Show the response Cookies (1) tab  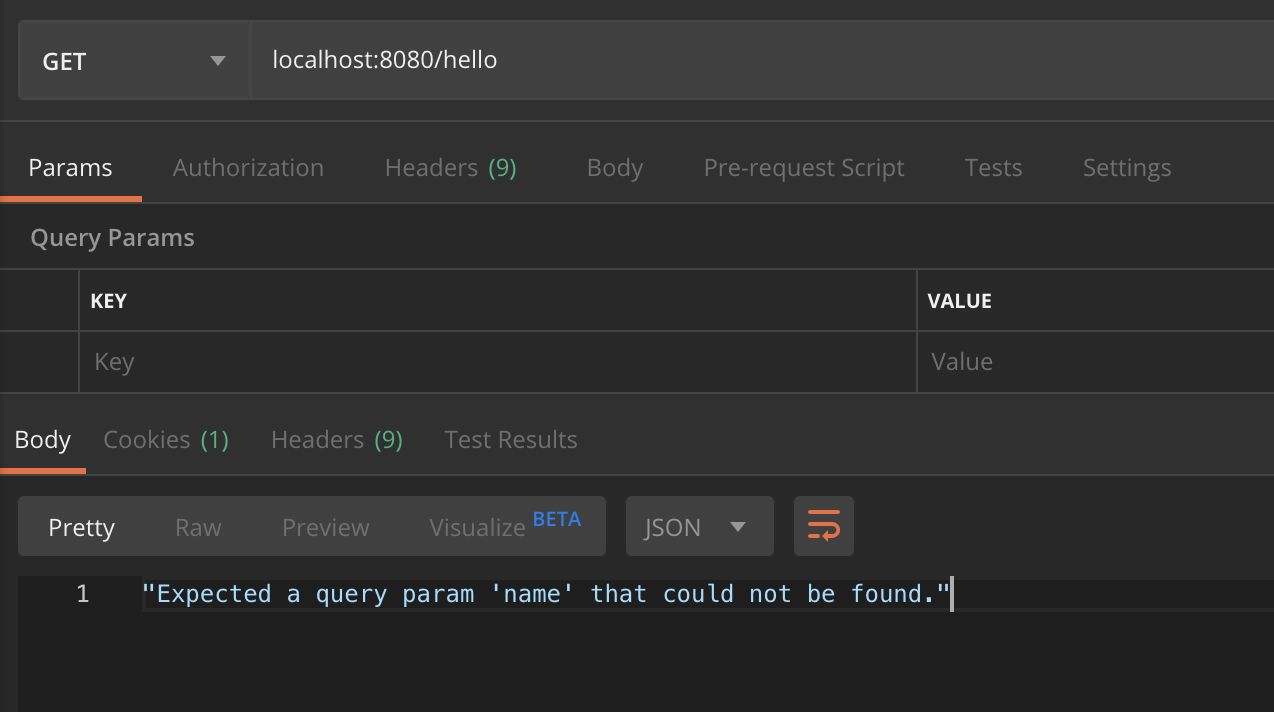(166, 440)
